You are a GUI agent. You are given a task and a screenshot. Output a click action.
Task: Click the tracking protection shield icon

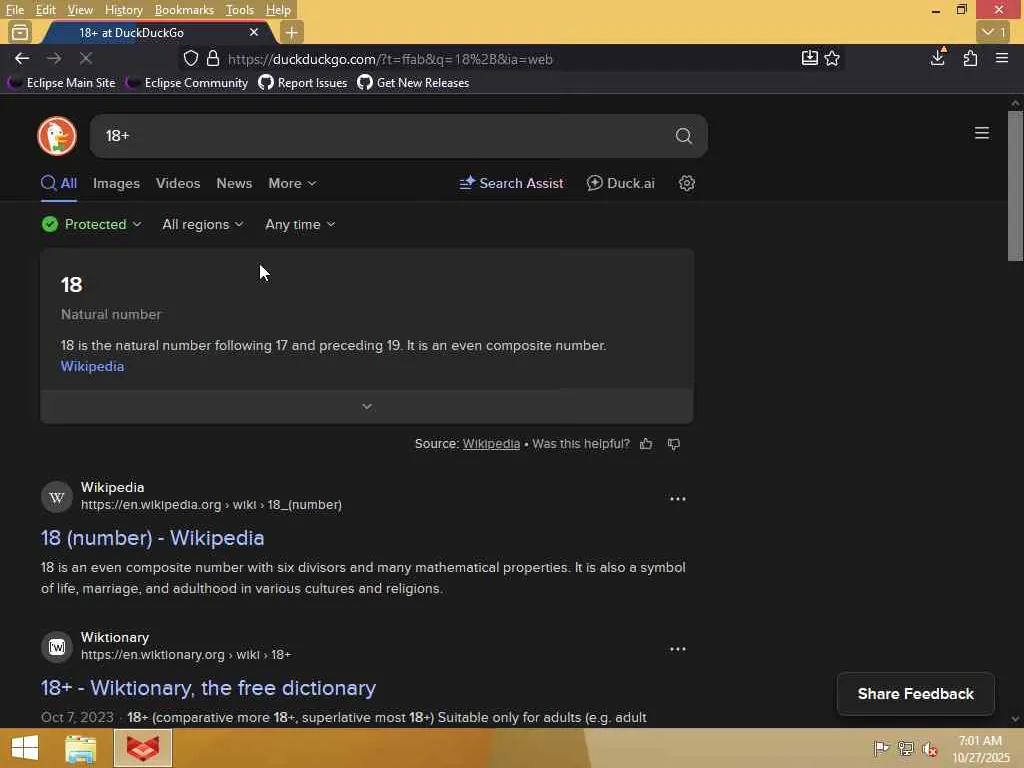(191, 59)
